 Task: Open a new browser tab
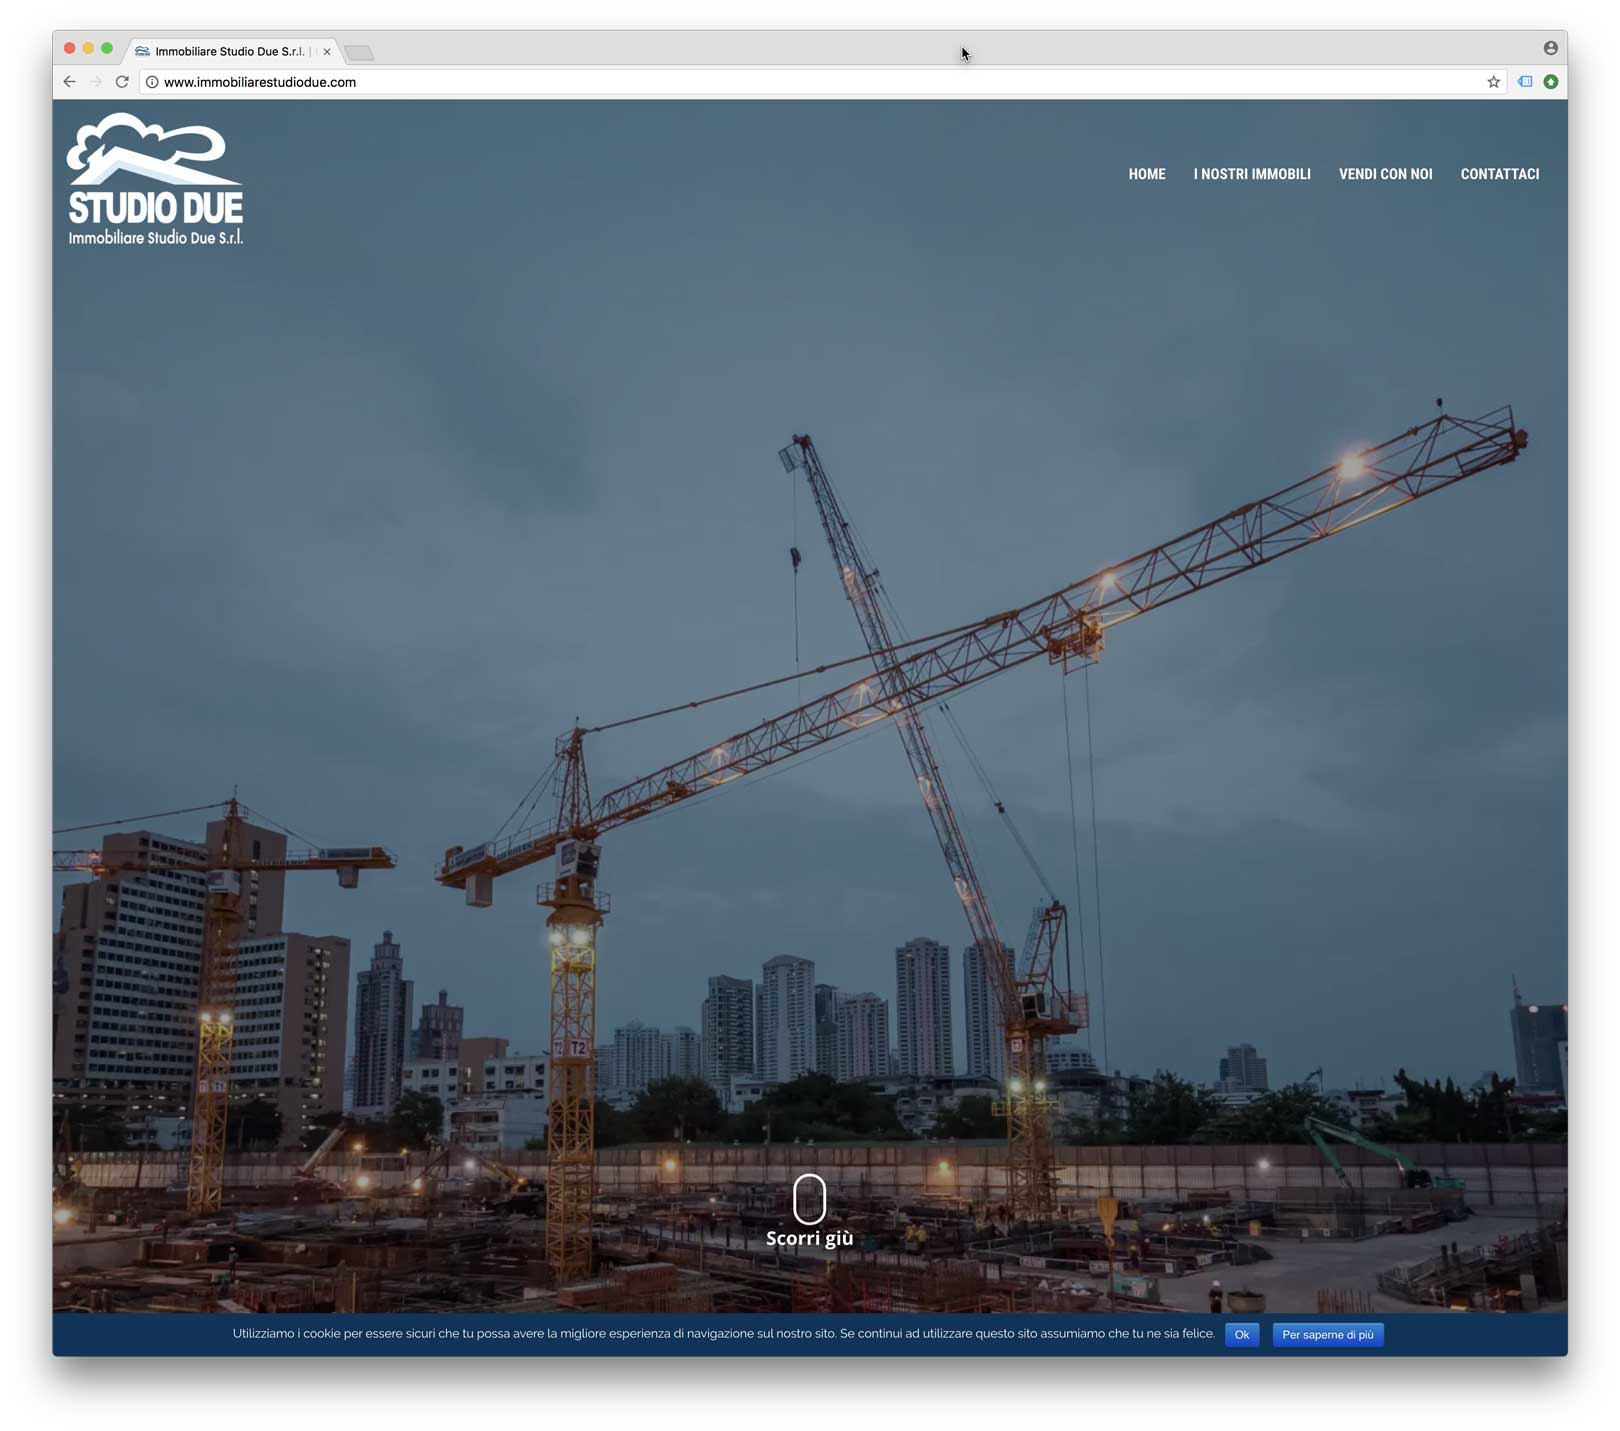(359, 52)
